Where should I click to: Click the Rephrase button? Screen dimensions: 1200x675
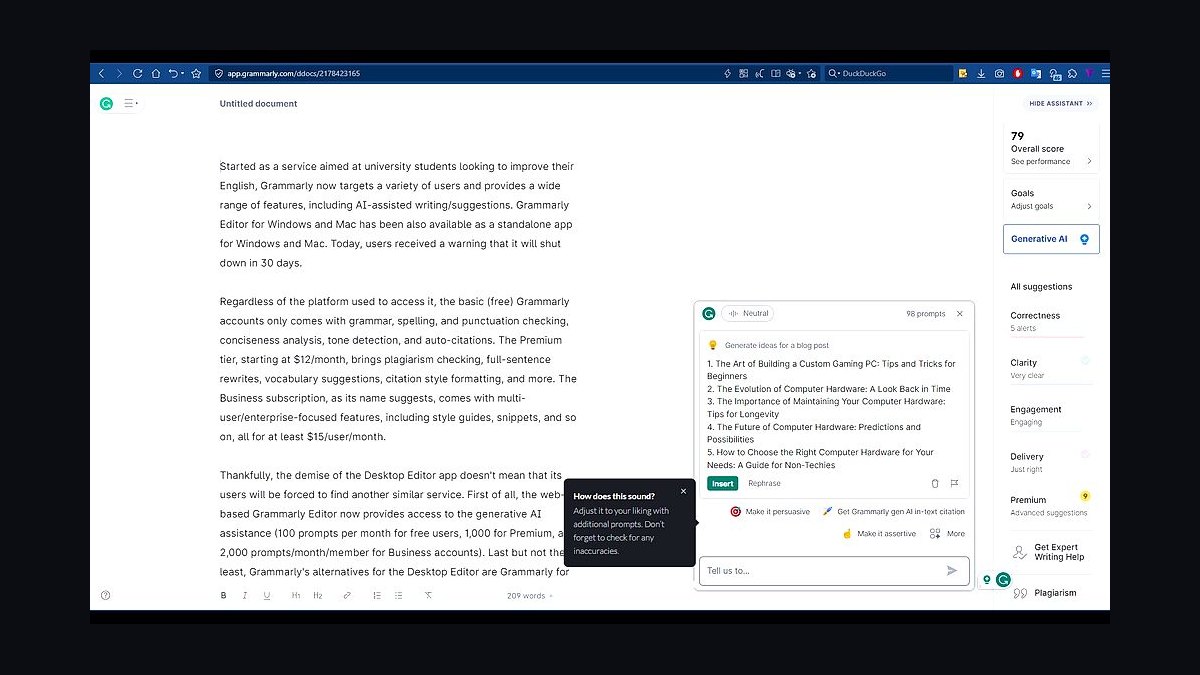(x=764, y=483)
